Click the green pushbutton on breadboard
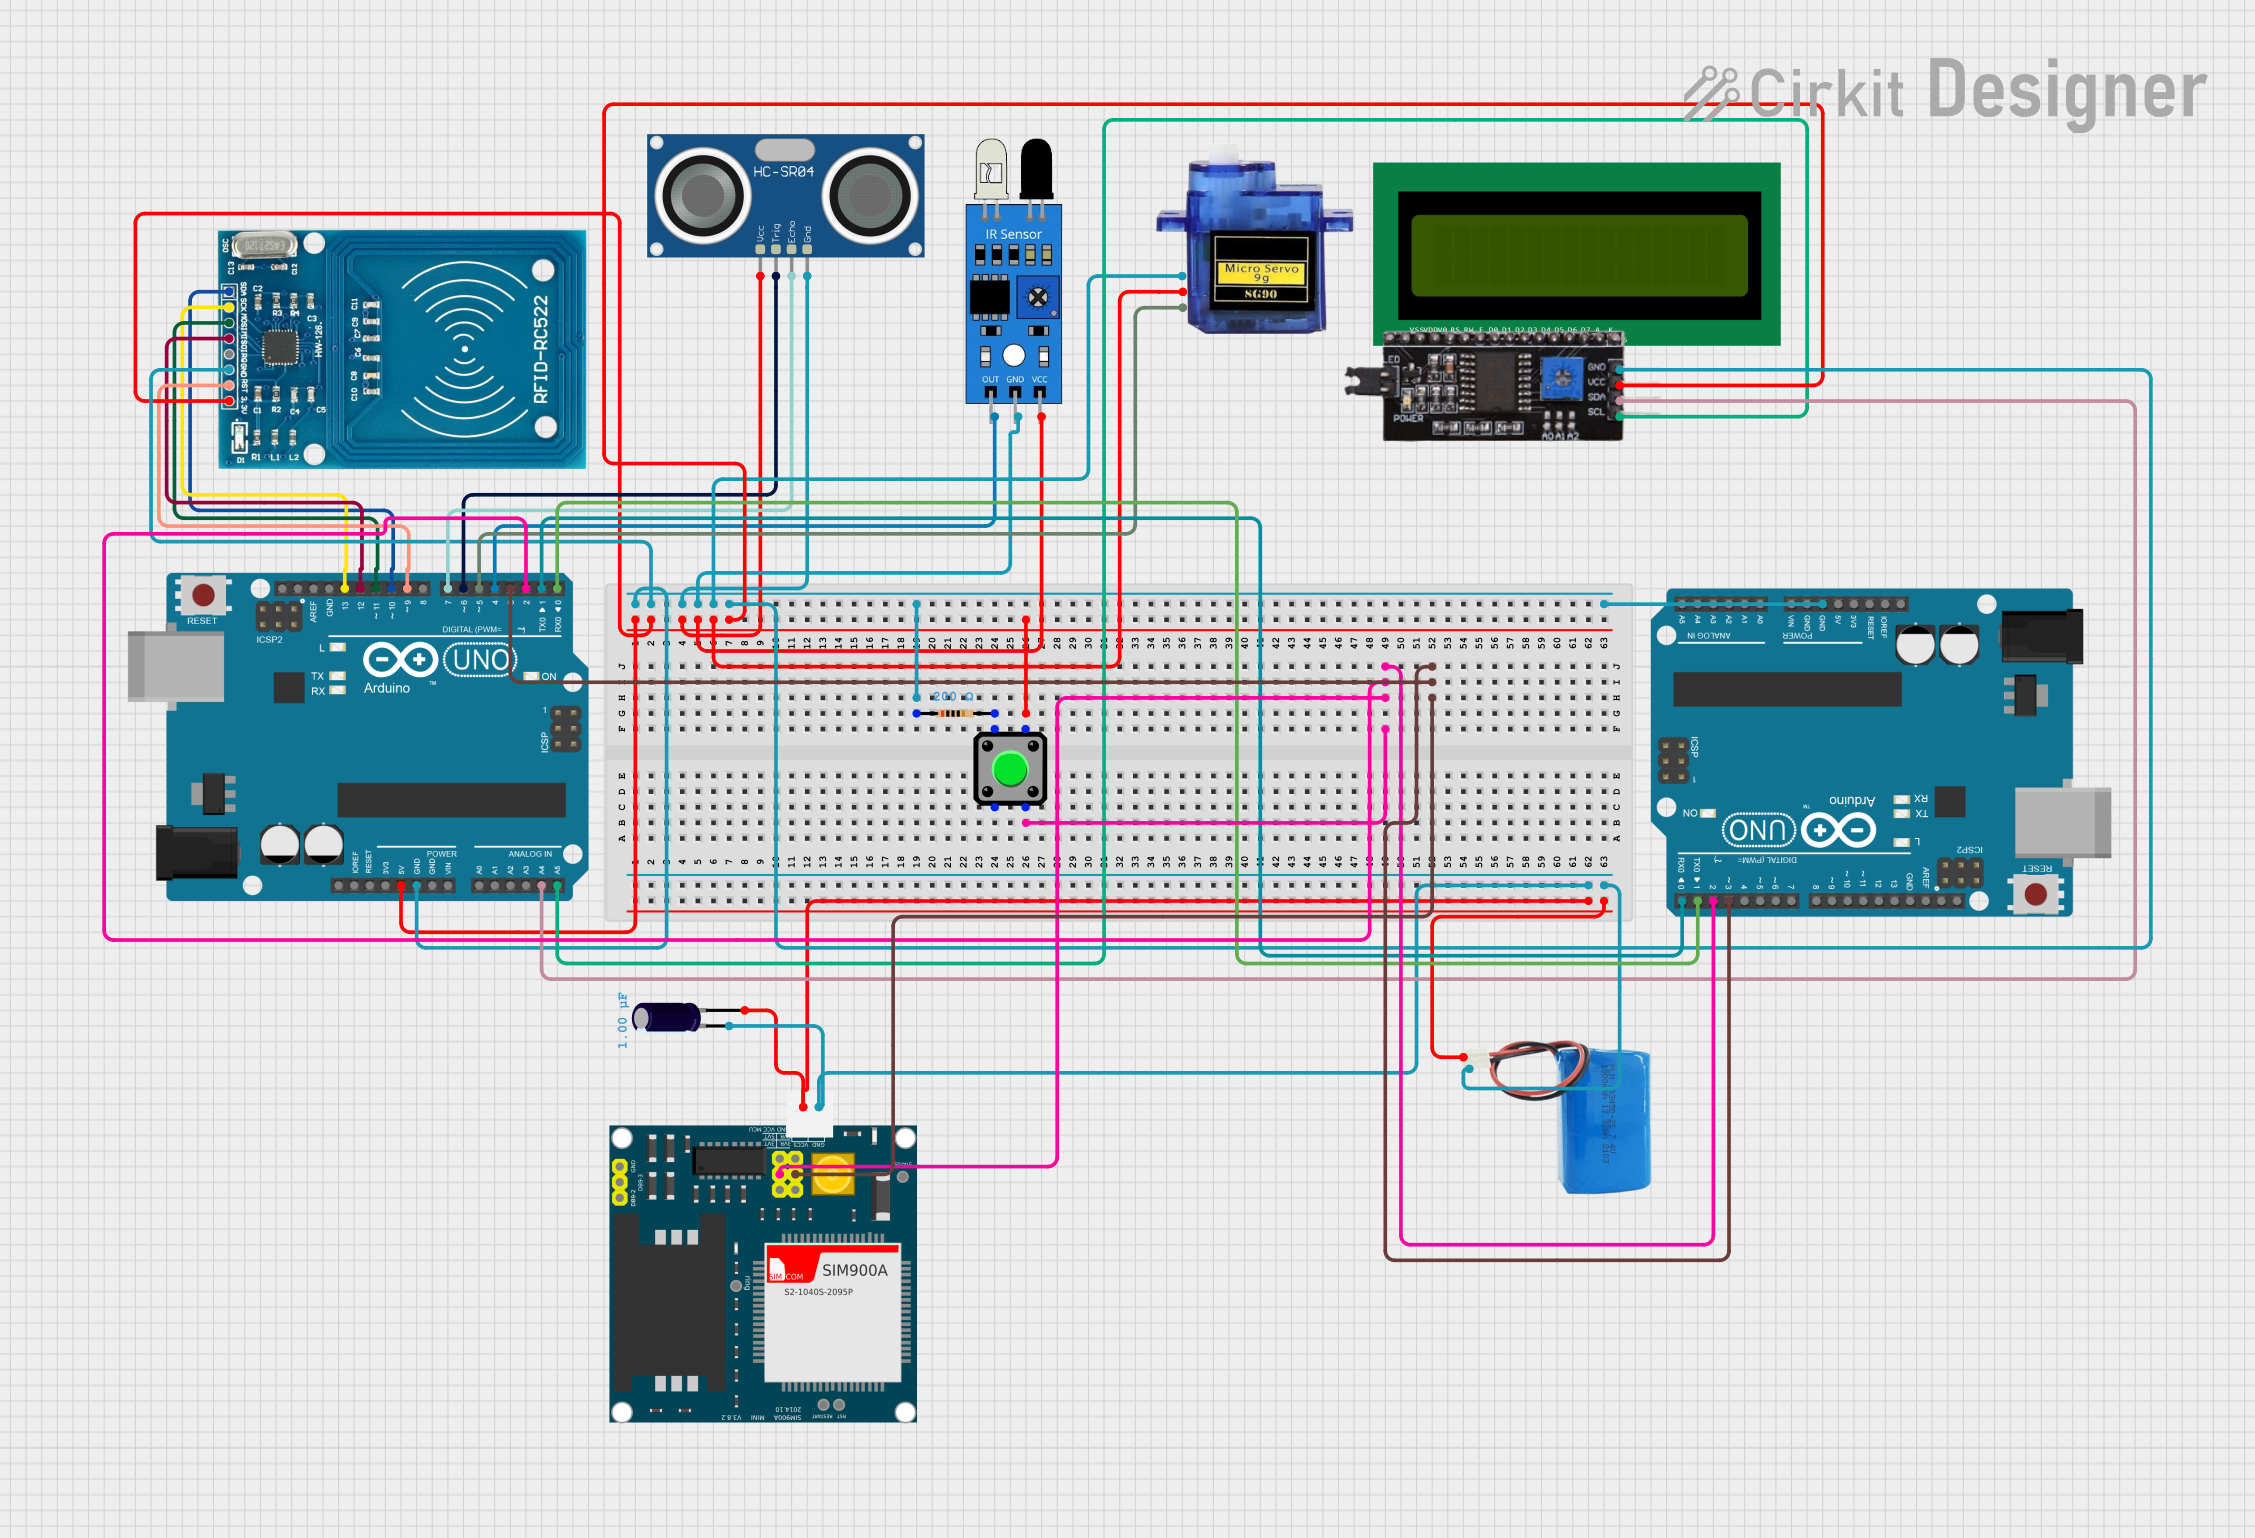The width and height of the screenshot is (2255, 1538). click(x=1010, y=769)
